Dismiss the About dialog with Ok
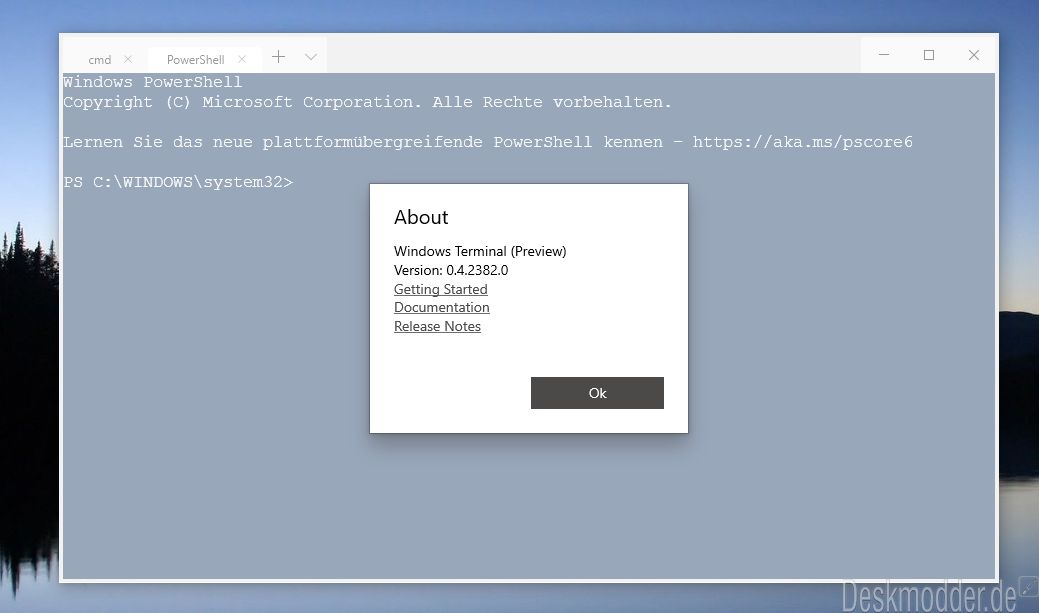 [x=597, y=393]
